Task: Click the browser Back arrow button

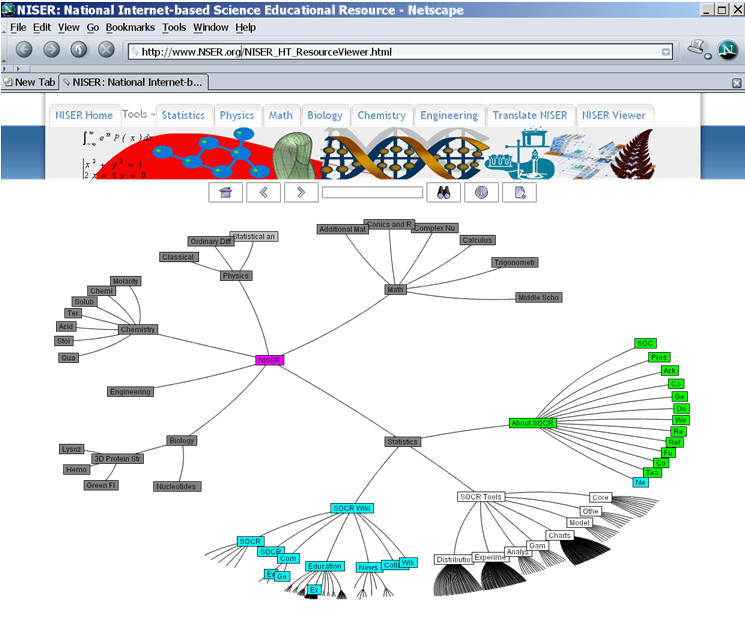Action: pos(24,49)
